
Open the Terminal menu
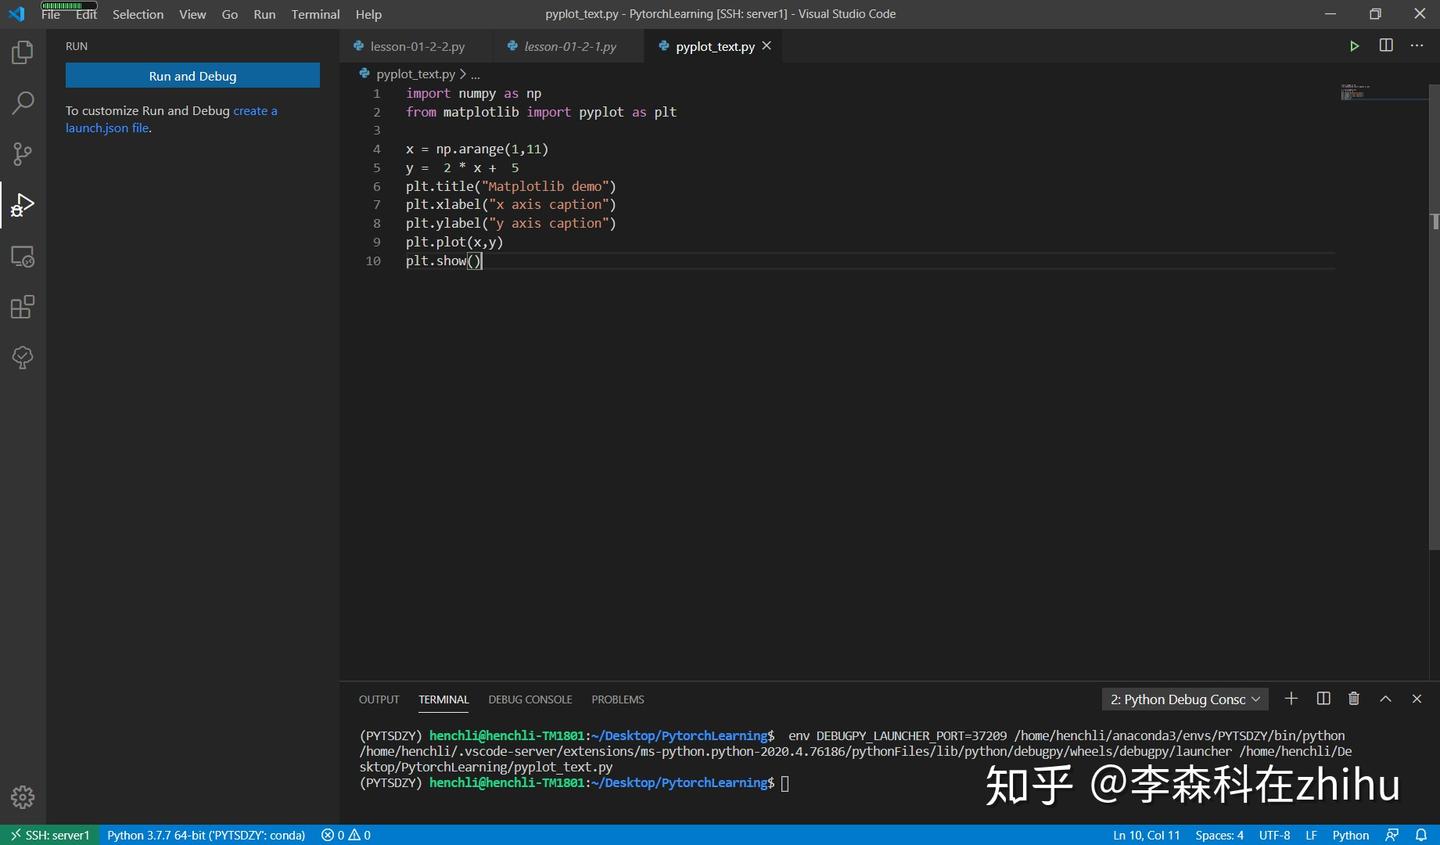pos(314,14)
